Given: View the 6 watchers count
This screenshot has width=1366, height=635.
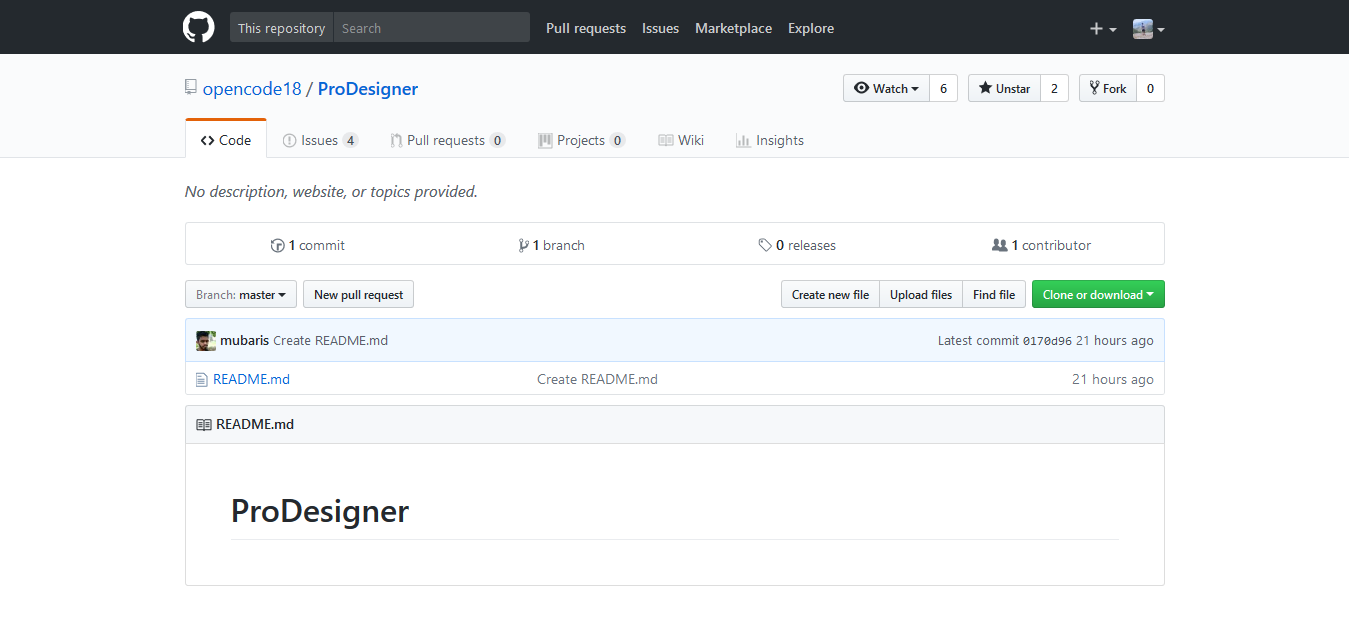Looking at the screenshot, I should coord(943,88).
